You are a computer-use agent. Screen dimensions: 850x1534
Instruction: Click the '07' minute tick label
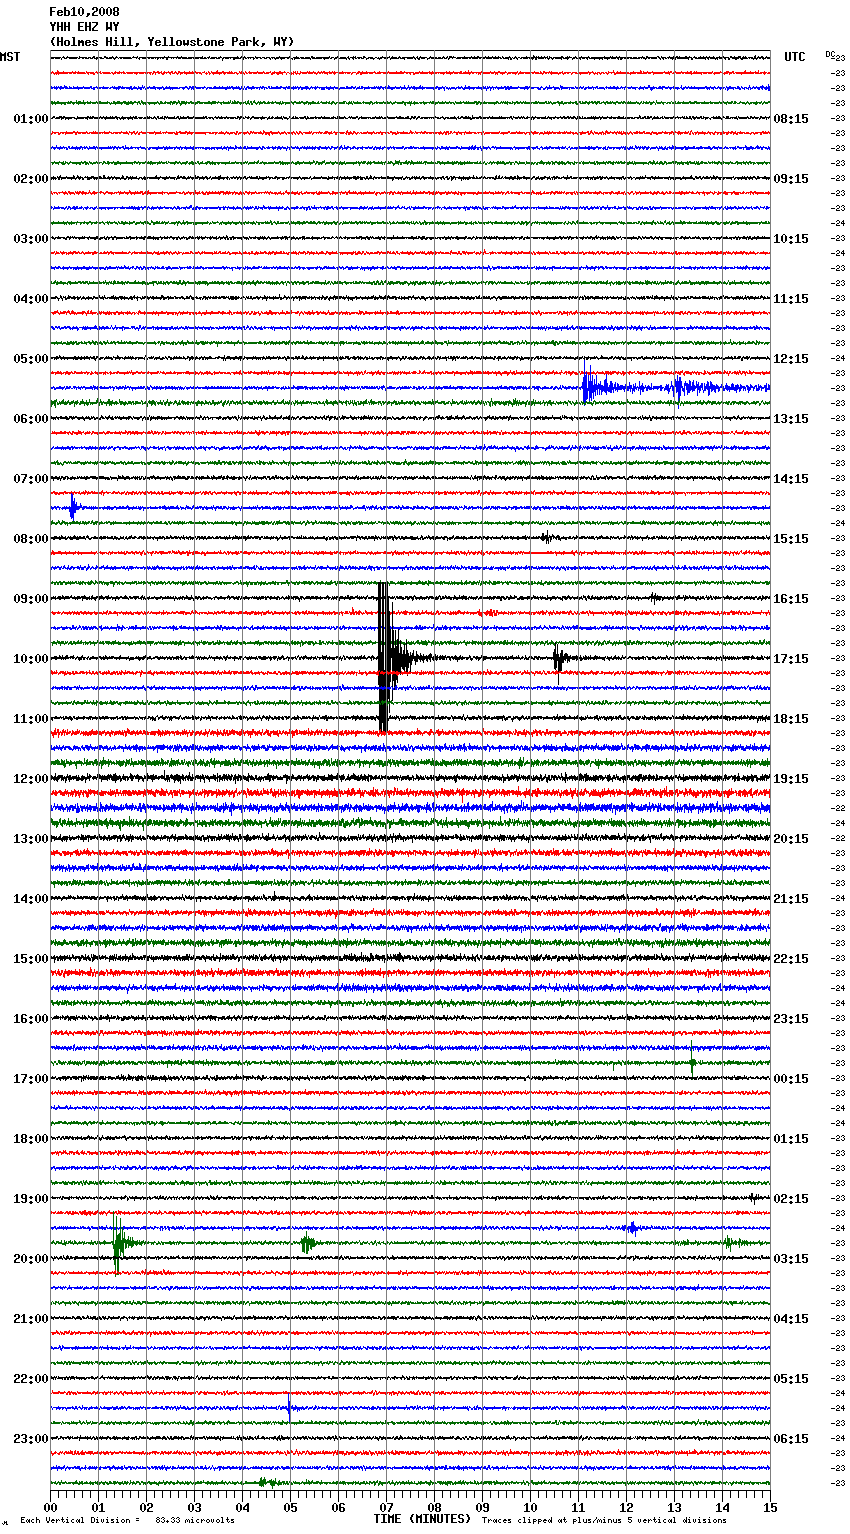coord(386,1507)
